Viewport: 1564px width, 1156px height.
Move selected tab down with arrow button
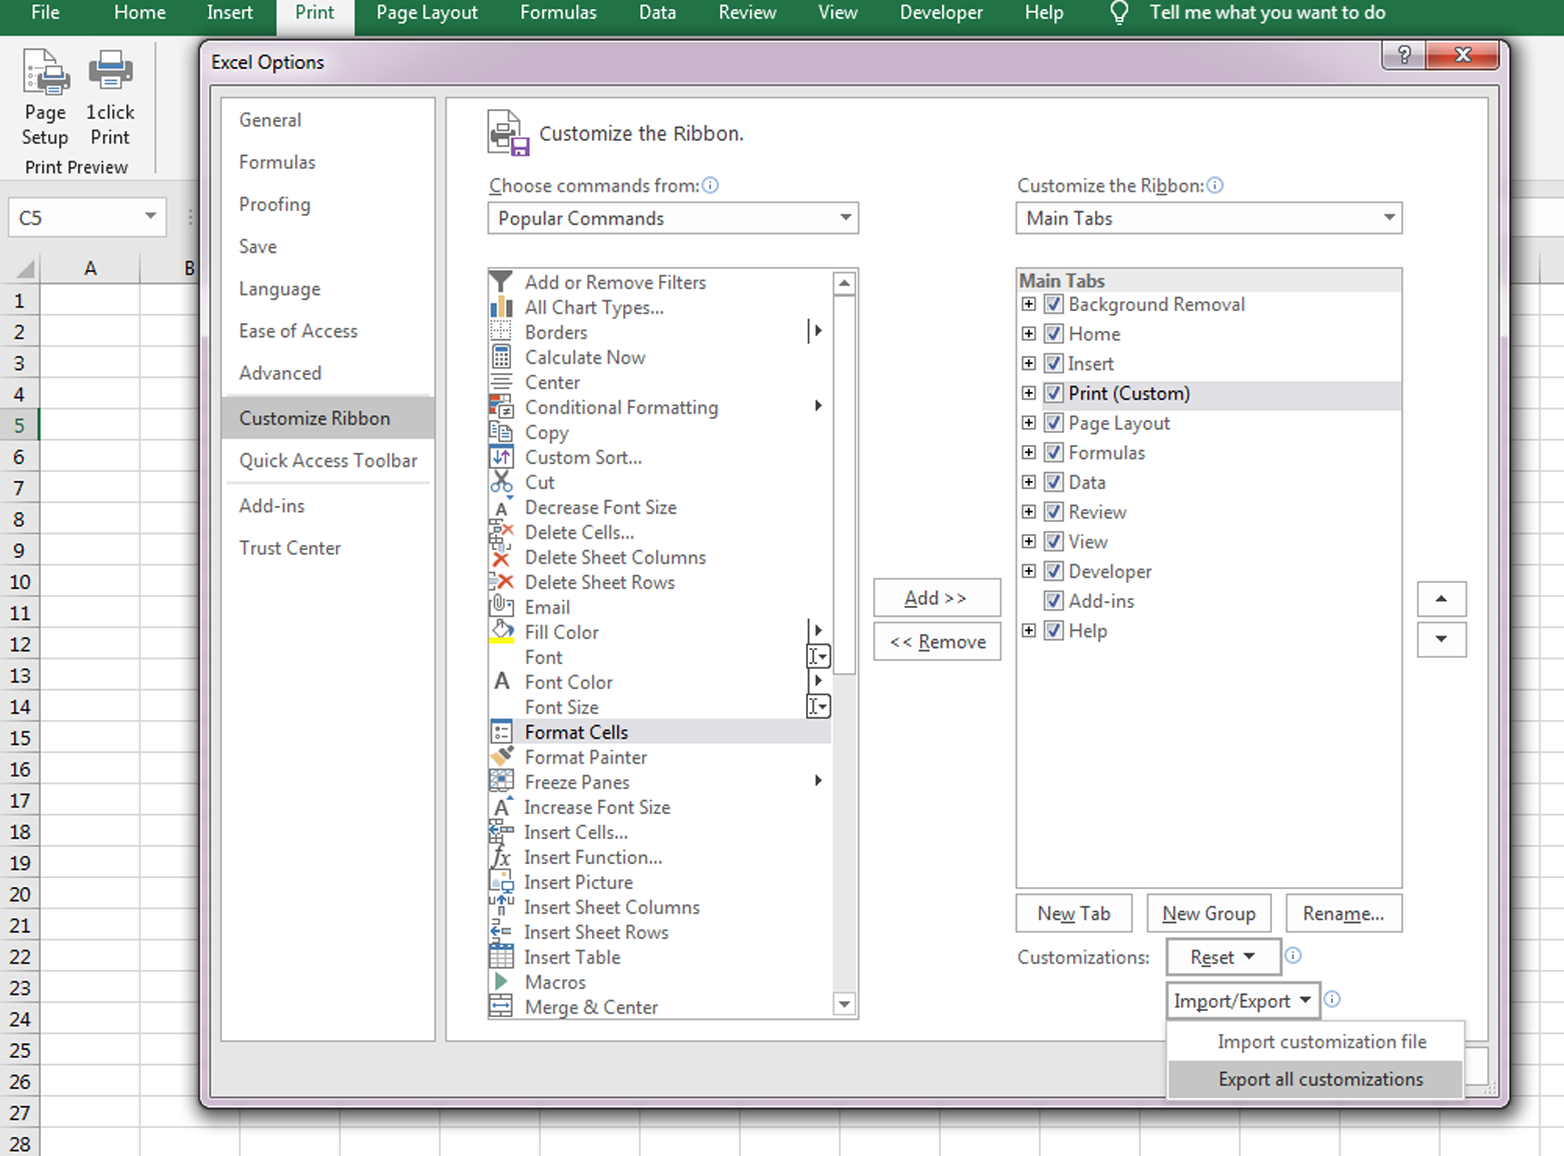tap(1442, 639)
